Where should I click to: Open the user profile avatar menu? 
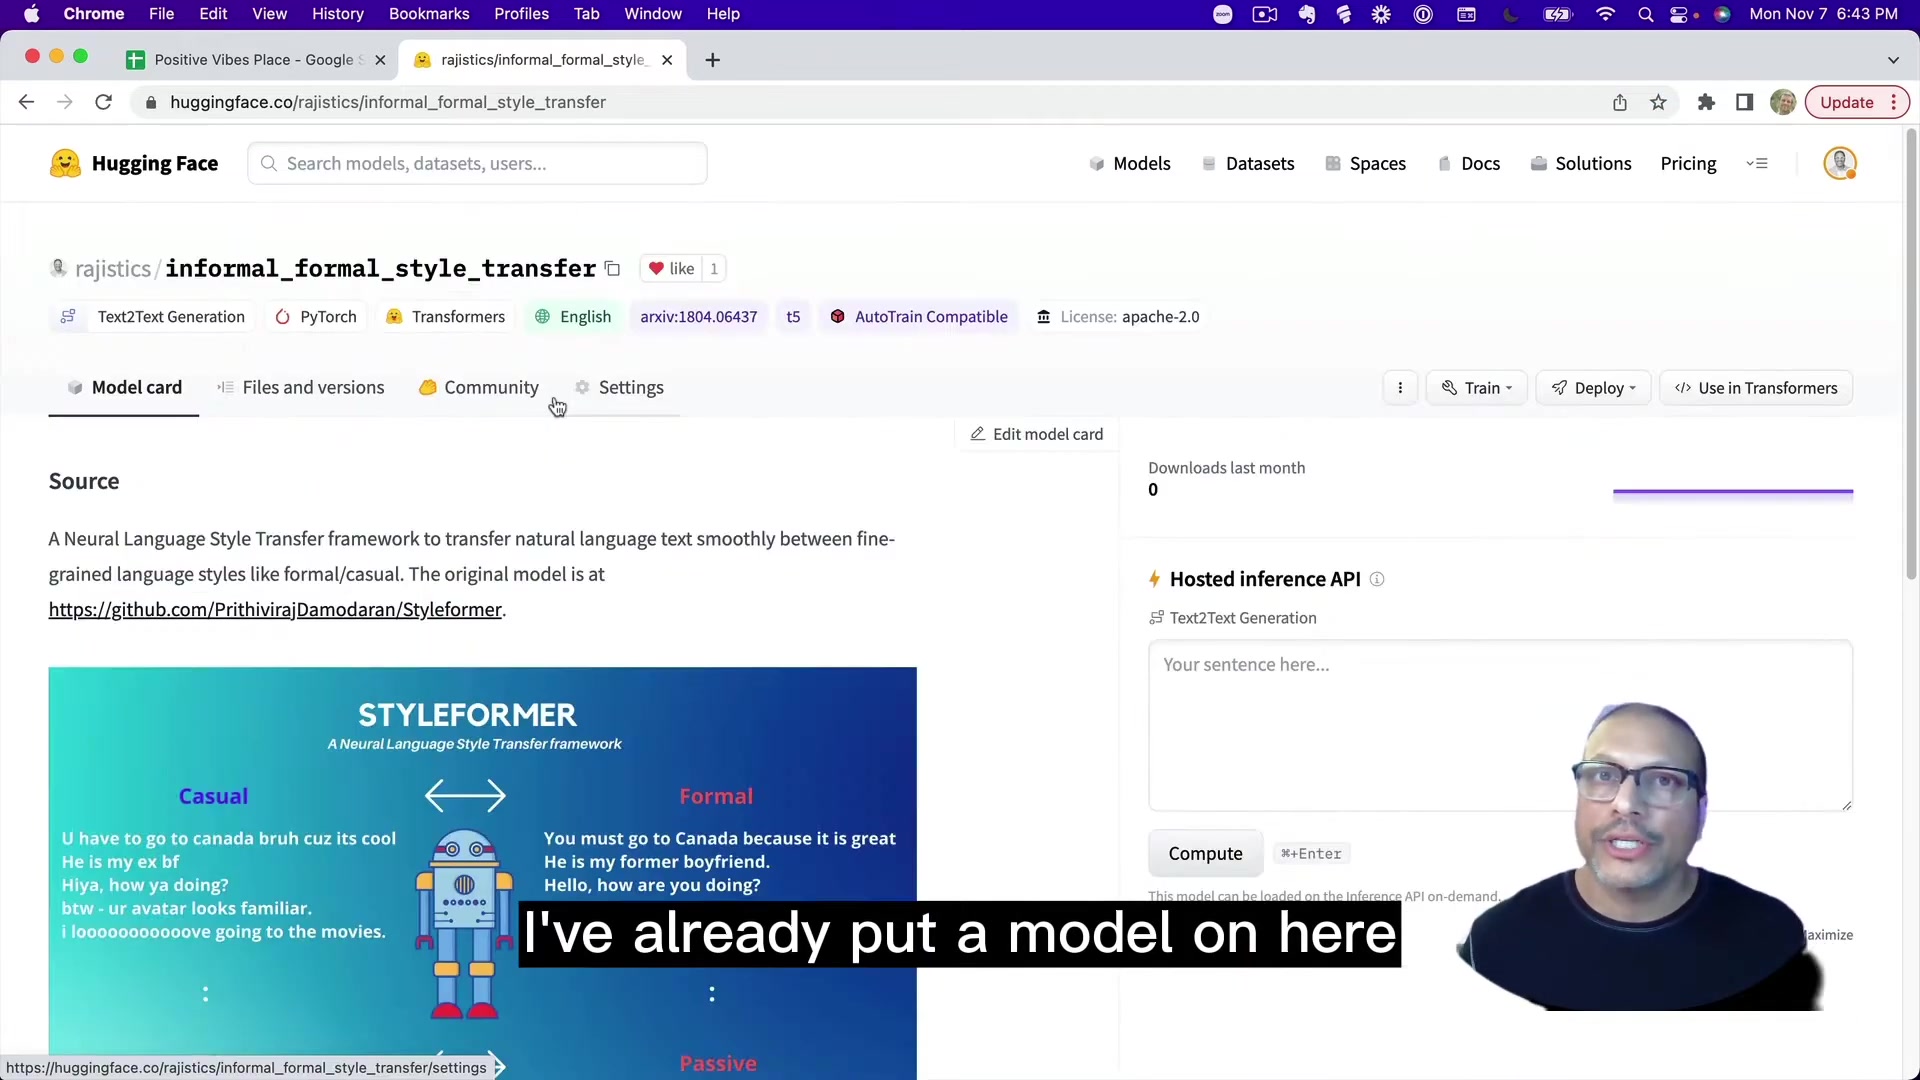tap(1840, 164)
